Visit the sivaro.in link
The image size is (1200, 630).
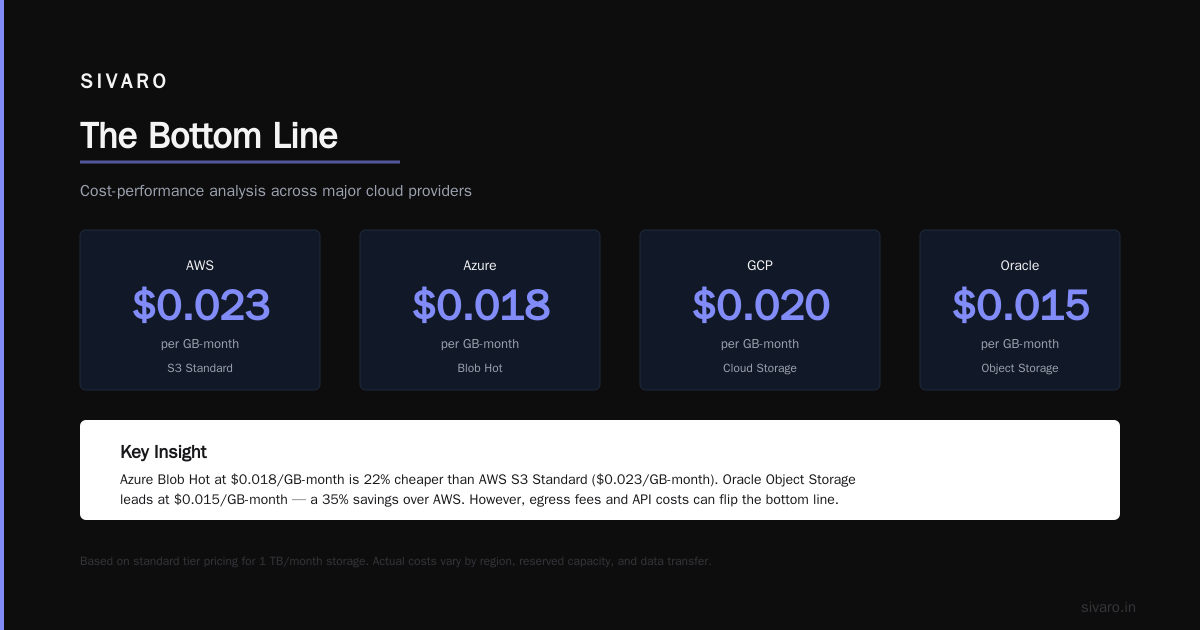[1108, 607]
